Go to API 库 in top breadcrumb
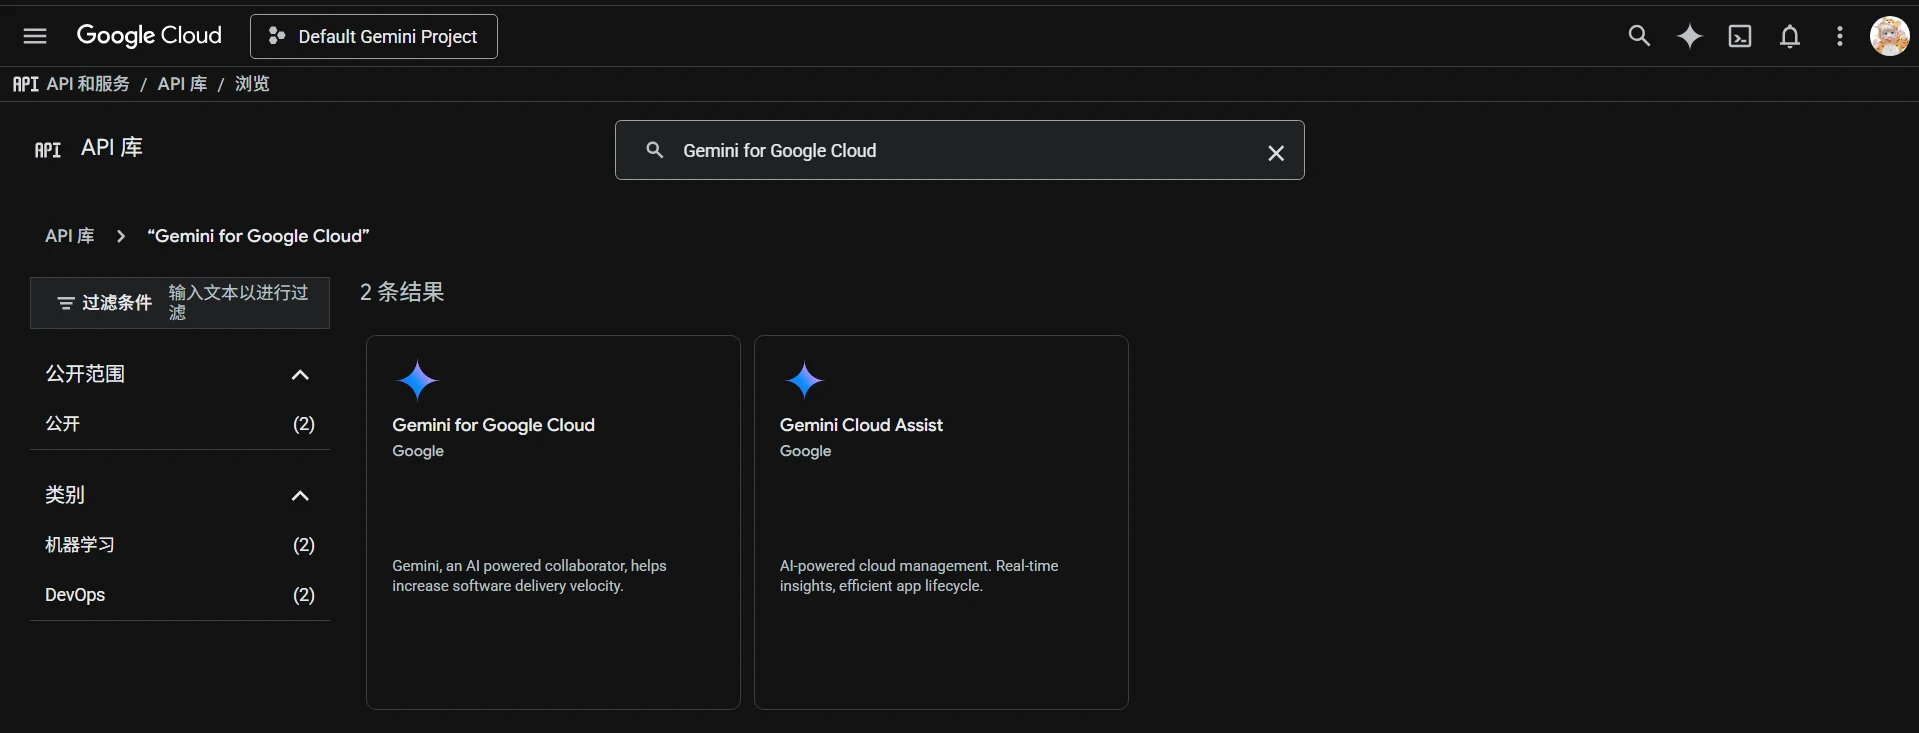Viewport: 1919px width, 733px height. coord(182,84)
